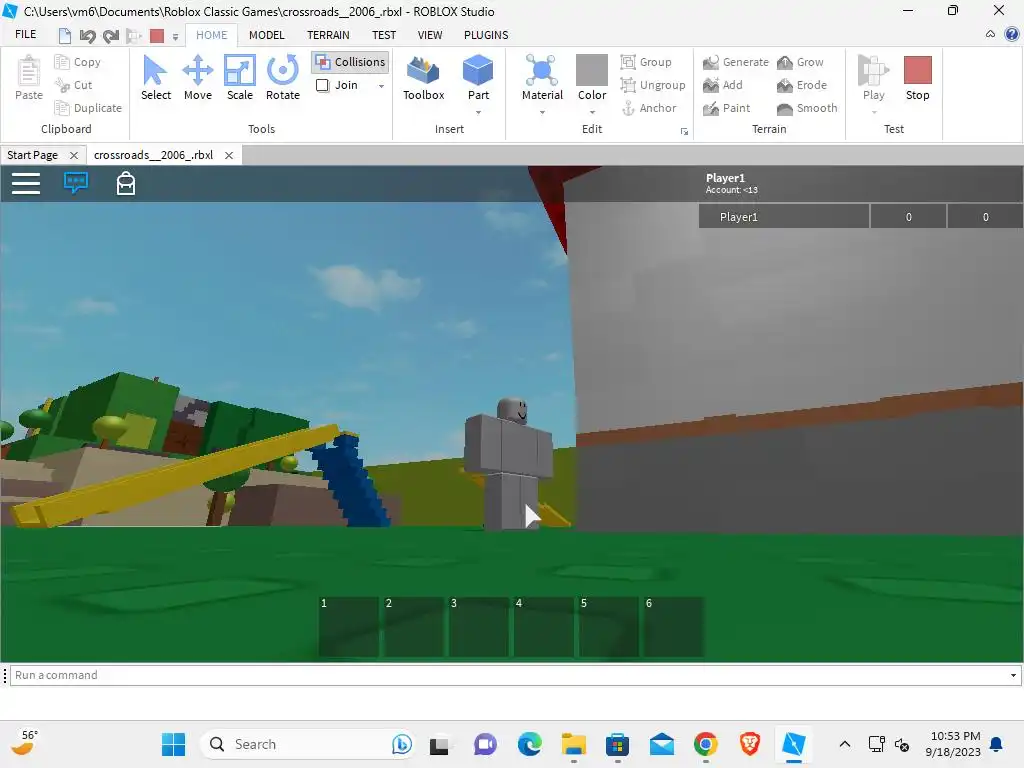Open the Color dropdown arrow
Image resolution: width=1024 pixels, height=768 pixels.
click(x=592, y=112)
